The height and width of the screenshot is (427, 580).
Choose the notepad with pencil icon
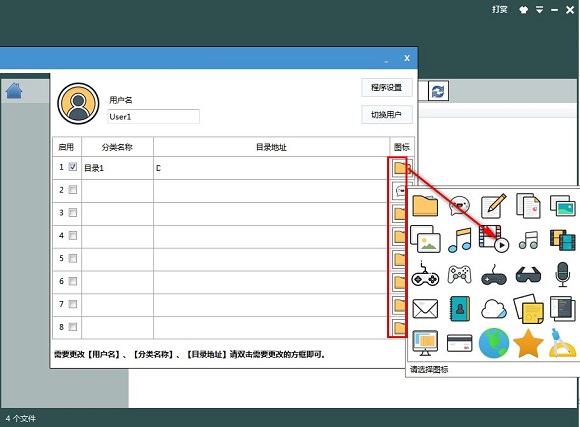click(493, 205)
